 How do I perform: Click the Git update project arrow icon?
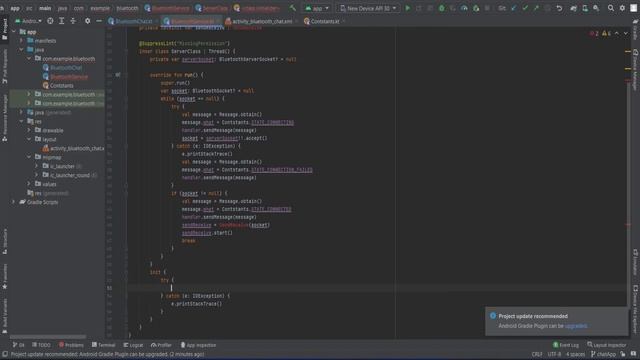tap(514, 8)
